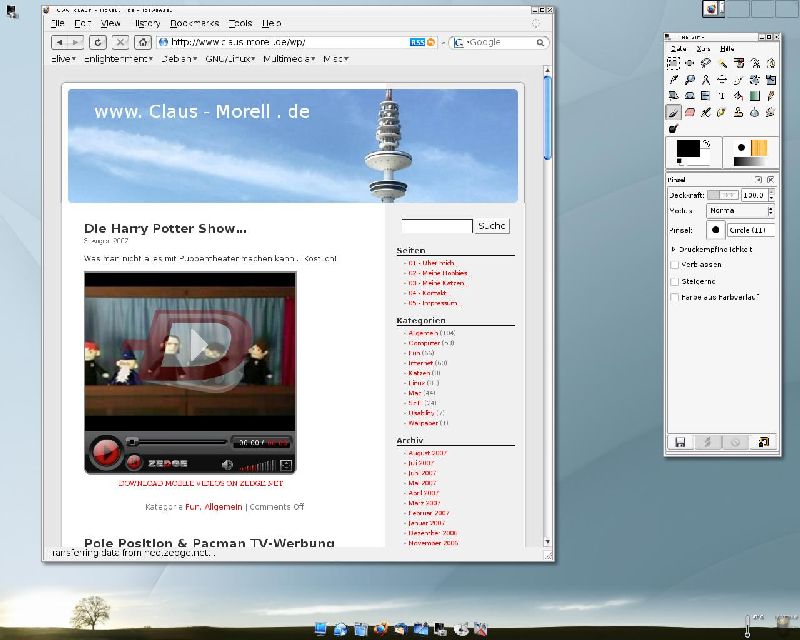This screenshot has height=640, width=800.
Task: Open the Enlightenment bookmarks dropdown
Action: 118,59
